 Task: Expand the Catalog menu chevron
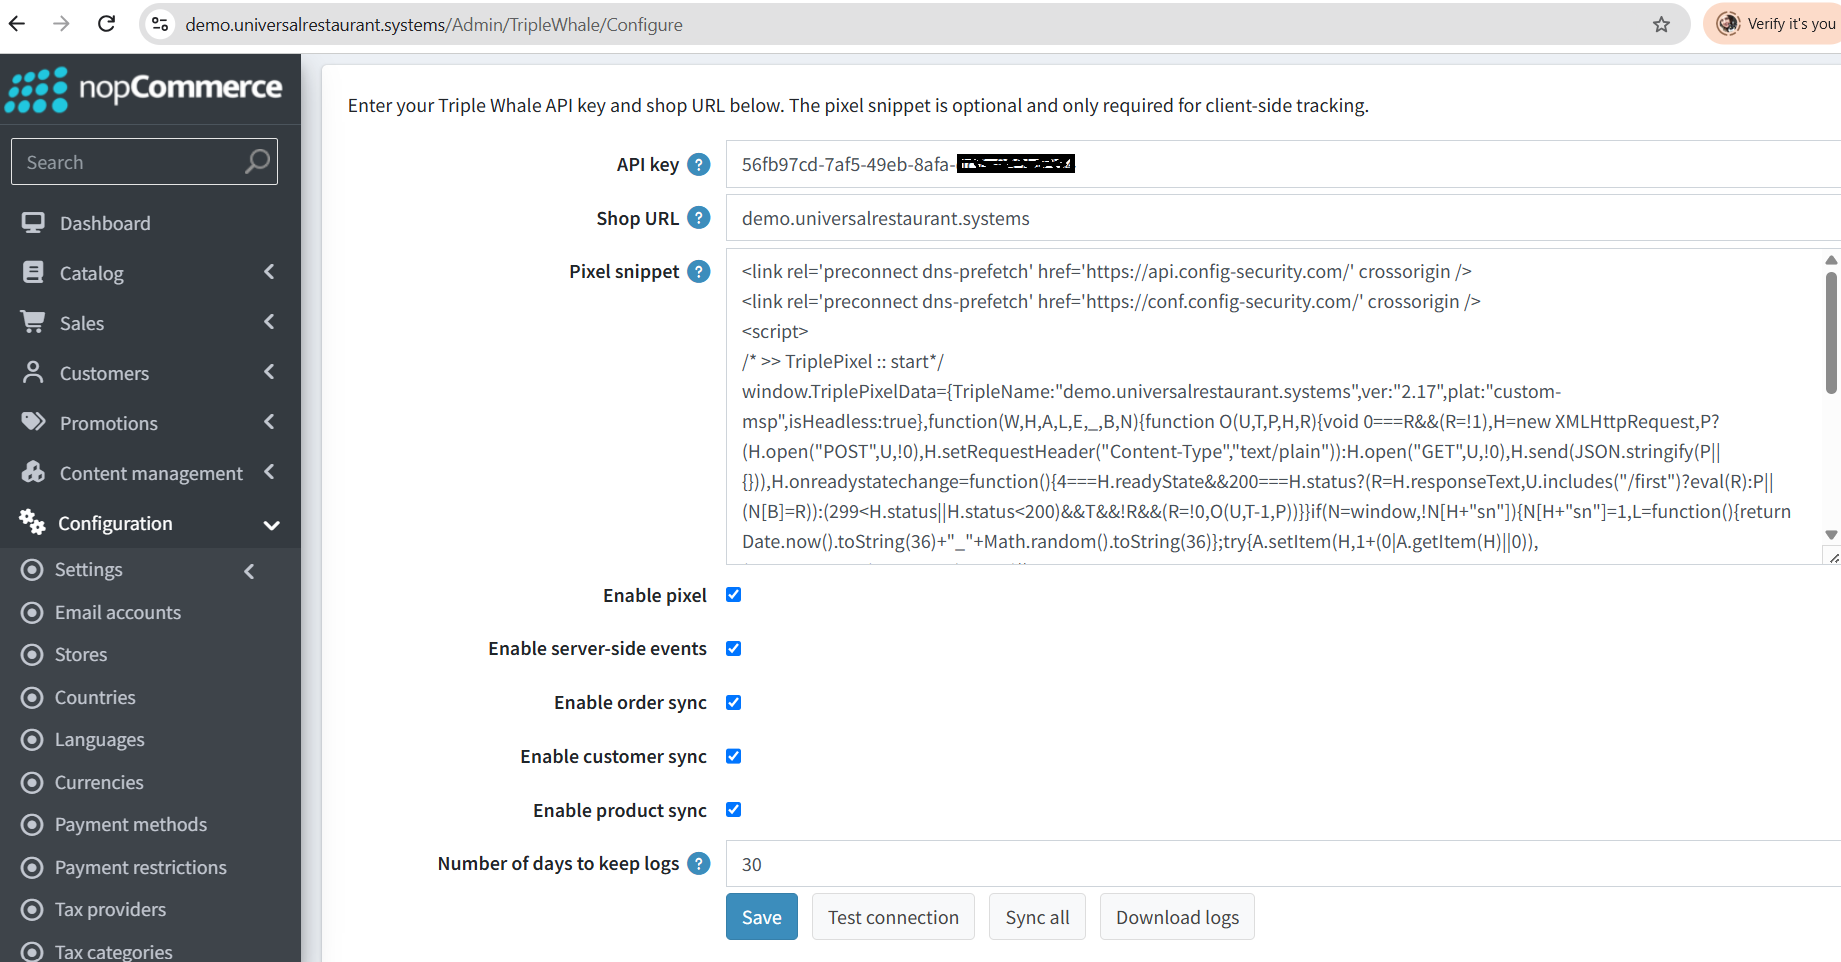tap(269, 272)
